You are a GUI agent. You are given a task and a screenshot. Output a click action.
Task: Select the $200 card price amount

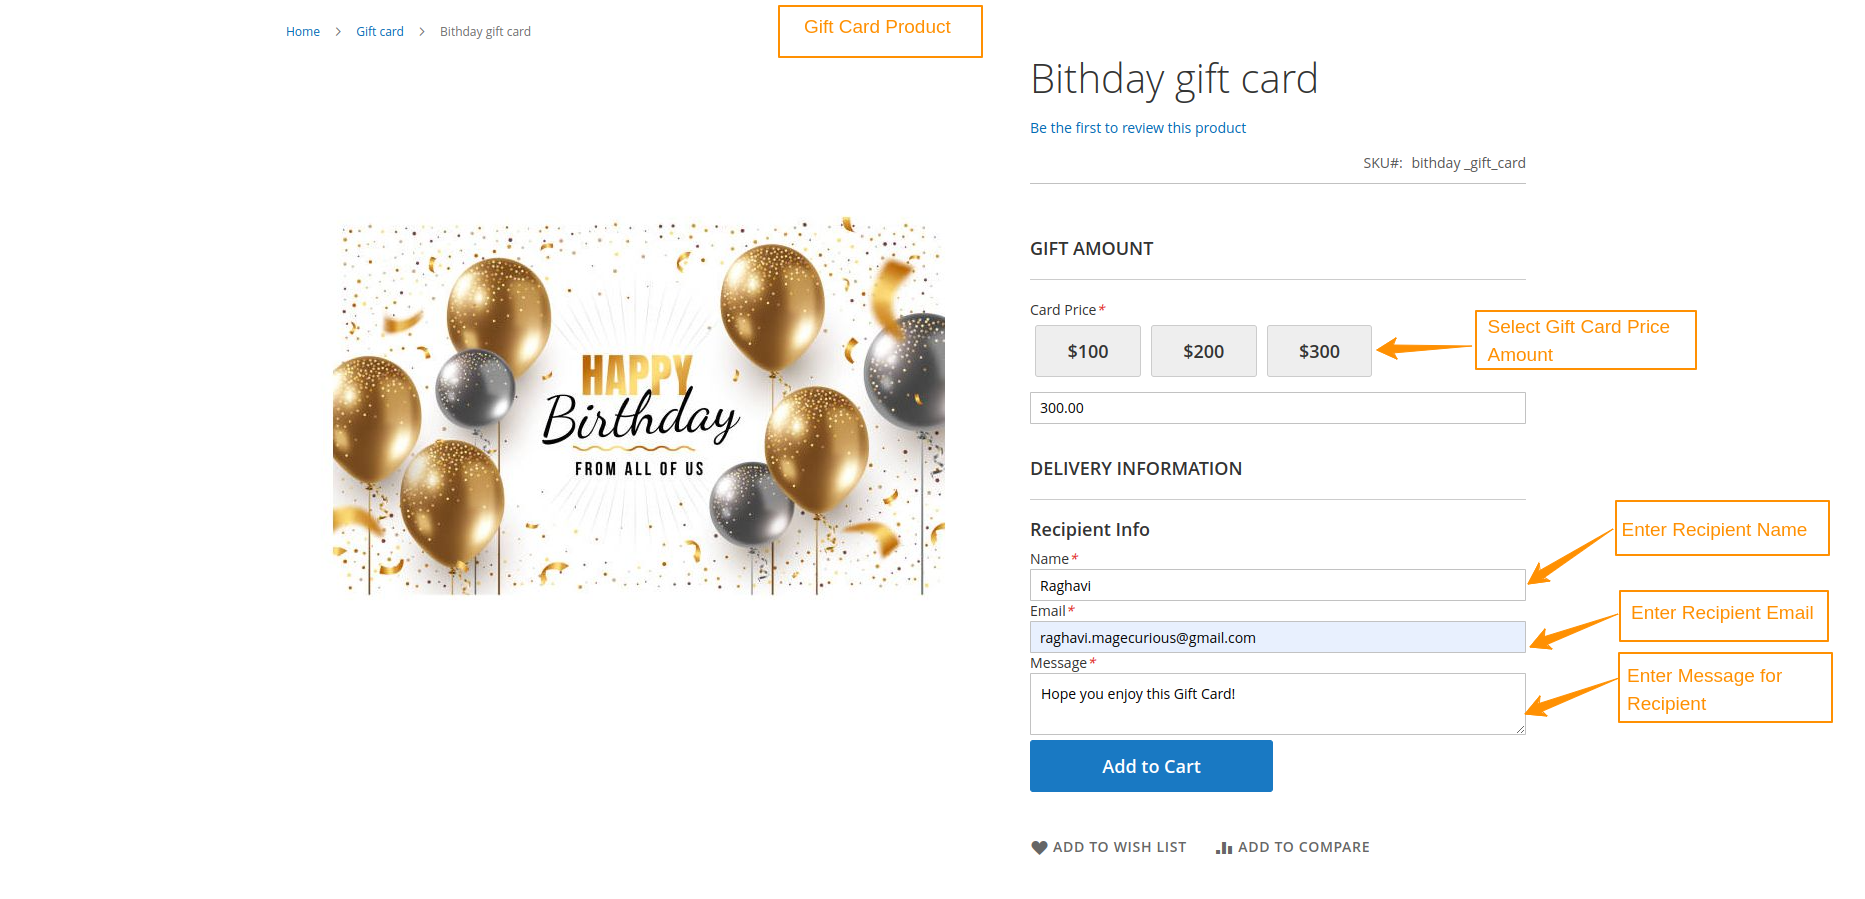click(1203, 351)
